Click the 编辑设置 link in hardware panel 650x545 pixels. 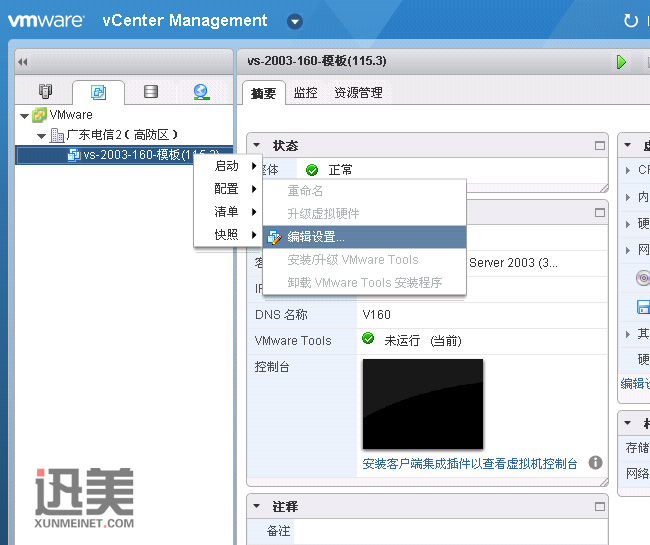(x=635, y=384)
